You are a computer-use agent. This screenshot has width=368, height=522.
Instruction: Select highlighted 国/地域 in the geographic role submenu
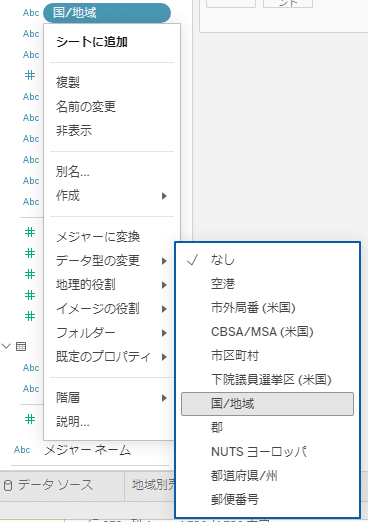click(x=267, y=404)
